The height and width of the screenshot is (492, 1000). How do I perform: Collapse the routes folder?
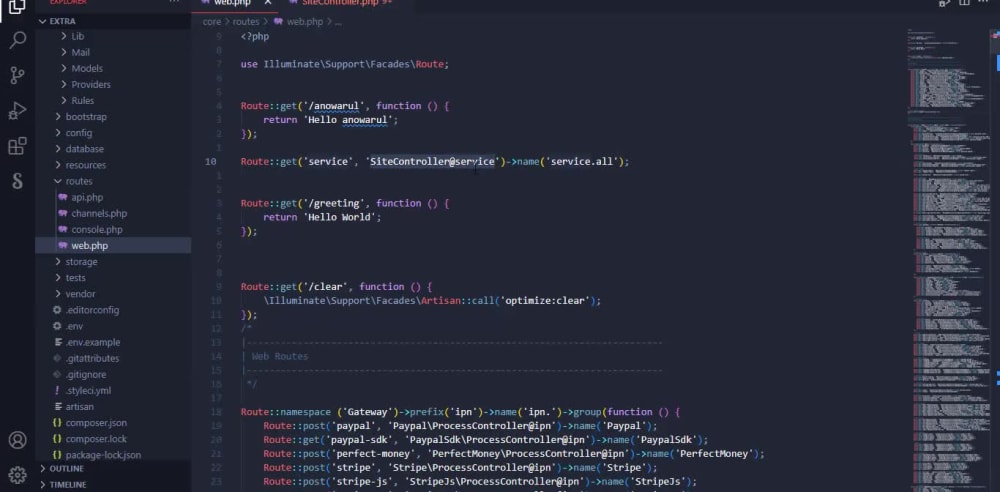[x=58, y=181]
